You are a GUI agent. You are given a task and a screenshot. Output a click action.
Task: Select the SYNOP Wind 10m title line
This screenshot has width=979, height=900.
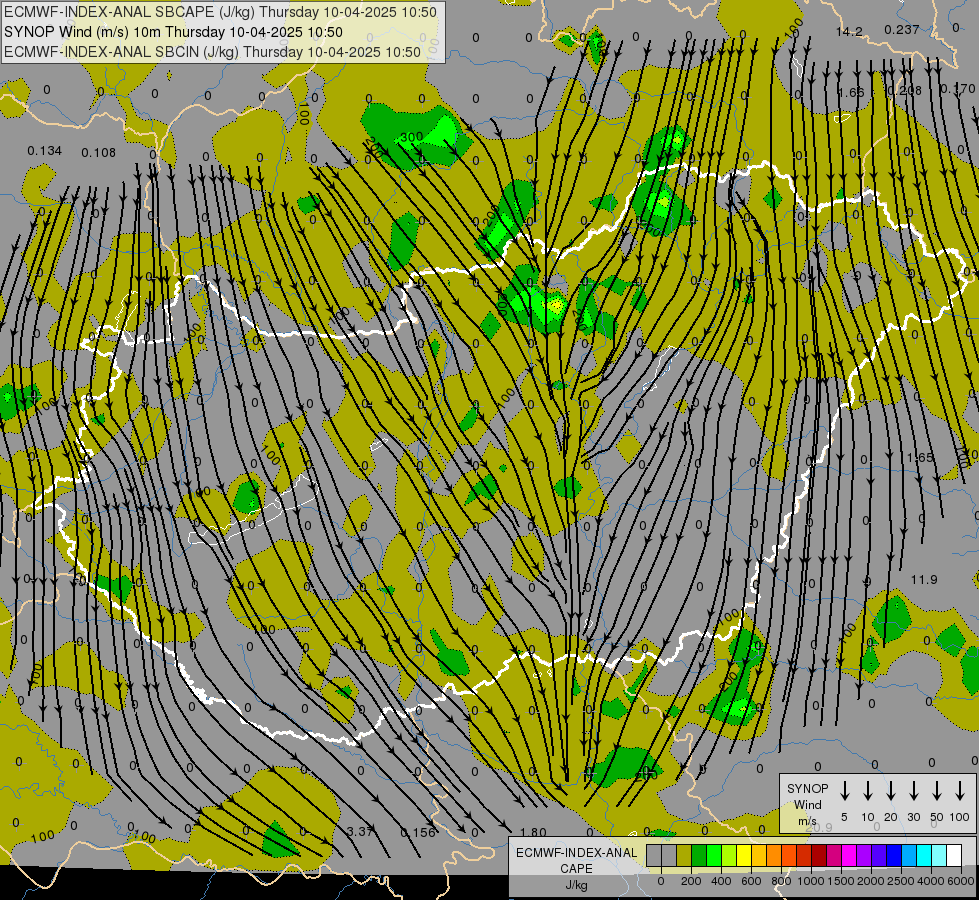tap(173, 32)
